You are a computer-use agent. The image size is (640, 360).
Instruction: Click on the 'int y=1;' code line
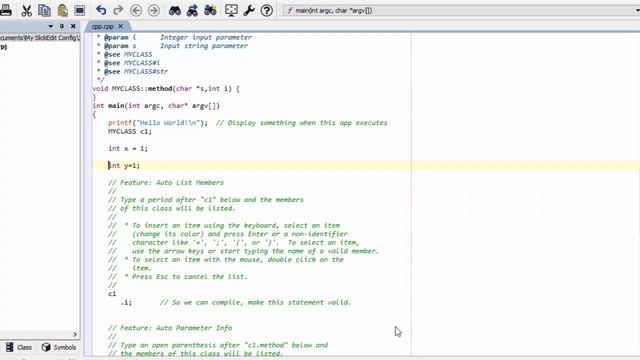[x=124, y=165]
